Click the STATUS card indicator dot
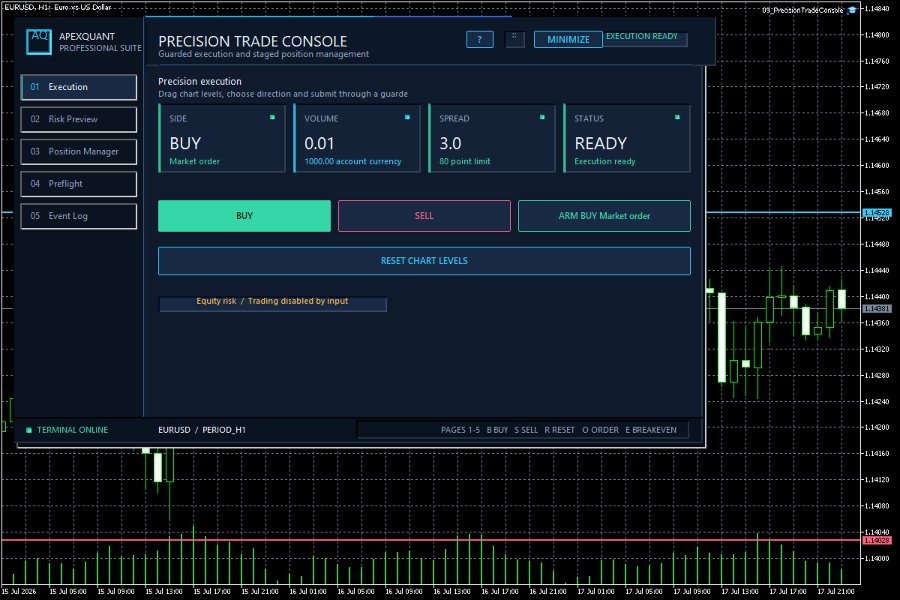Image resolution: width=900 pixels, height=600 pixels. point(677,117)
